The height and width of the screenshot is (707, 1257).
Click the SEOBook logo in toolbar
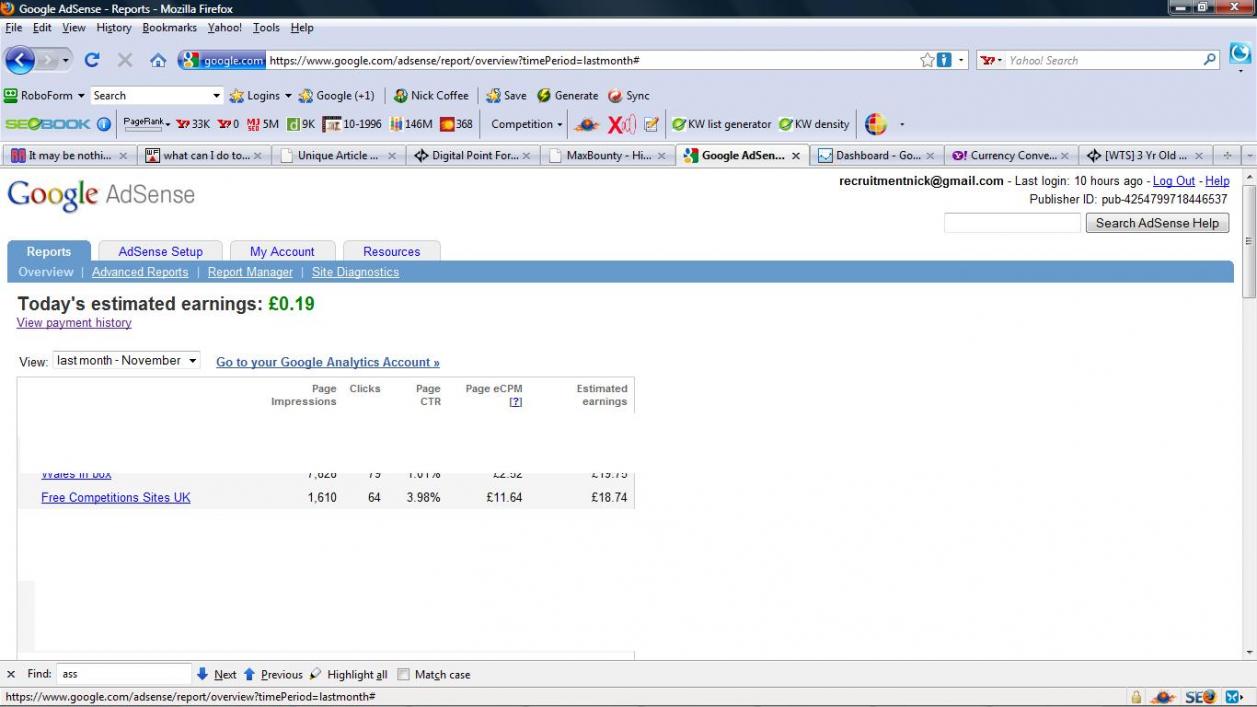click(x=48, y=125)
